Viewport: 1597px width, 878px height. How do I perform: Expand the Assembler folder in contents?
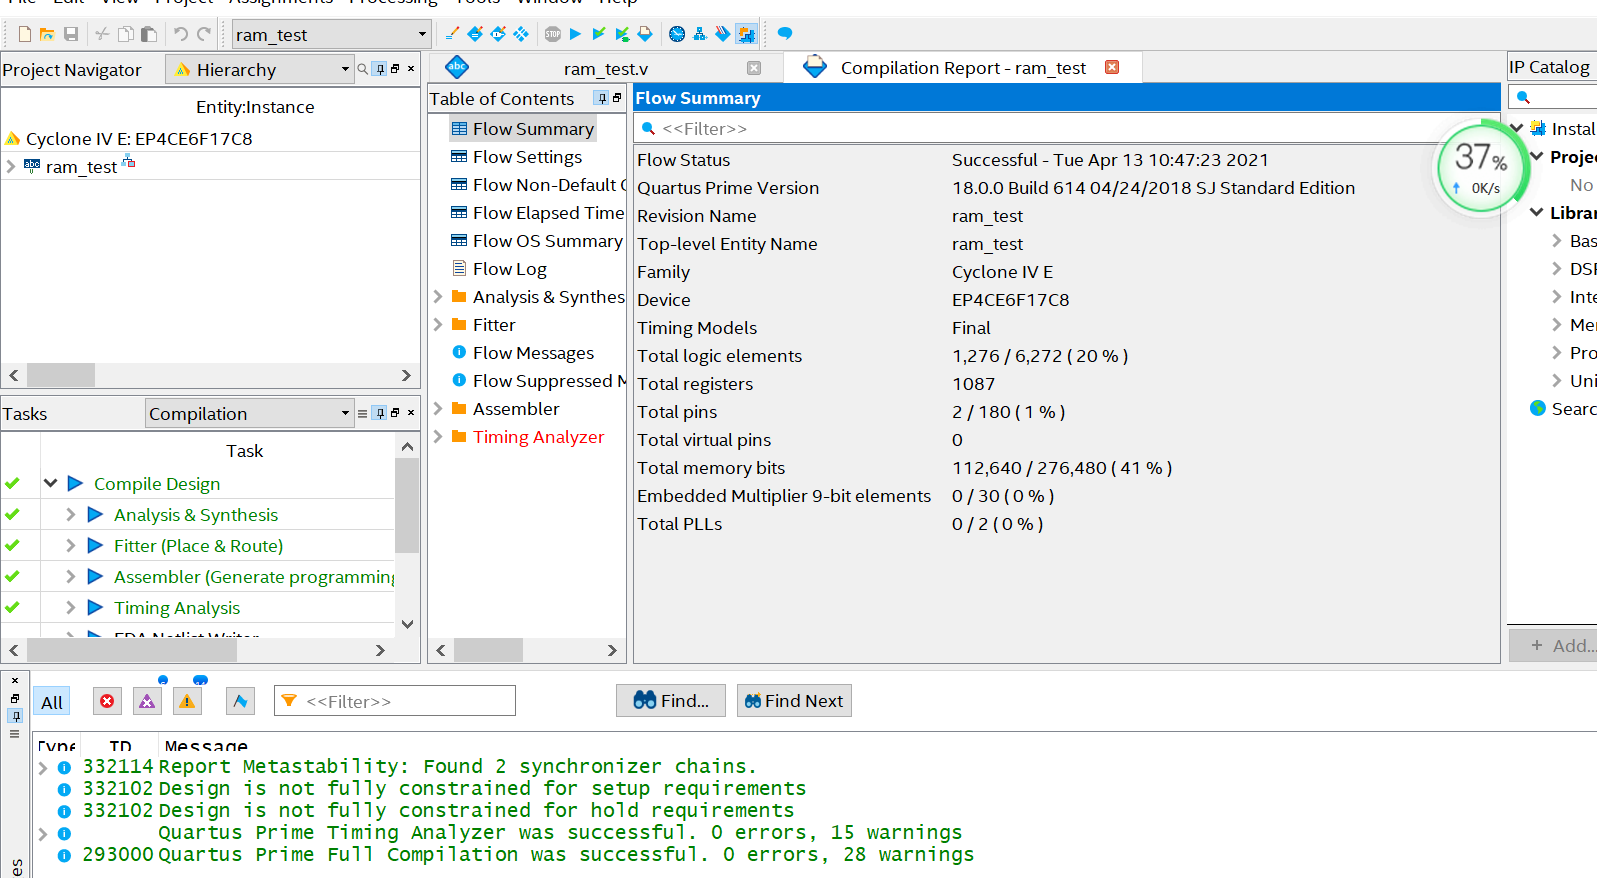438,408
